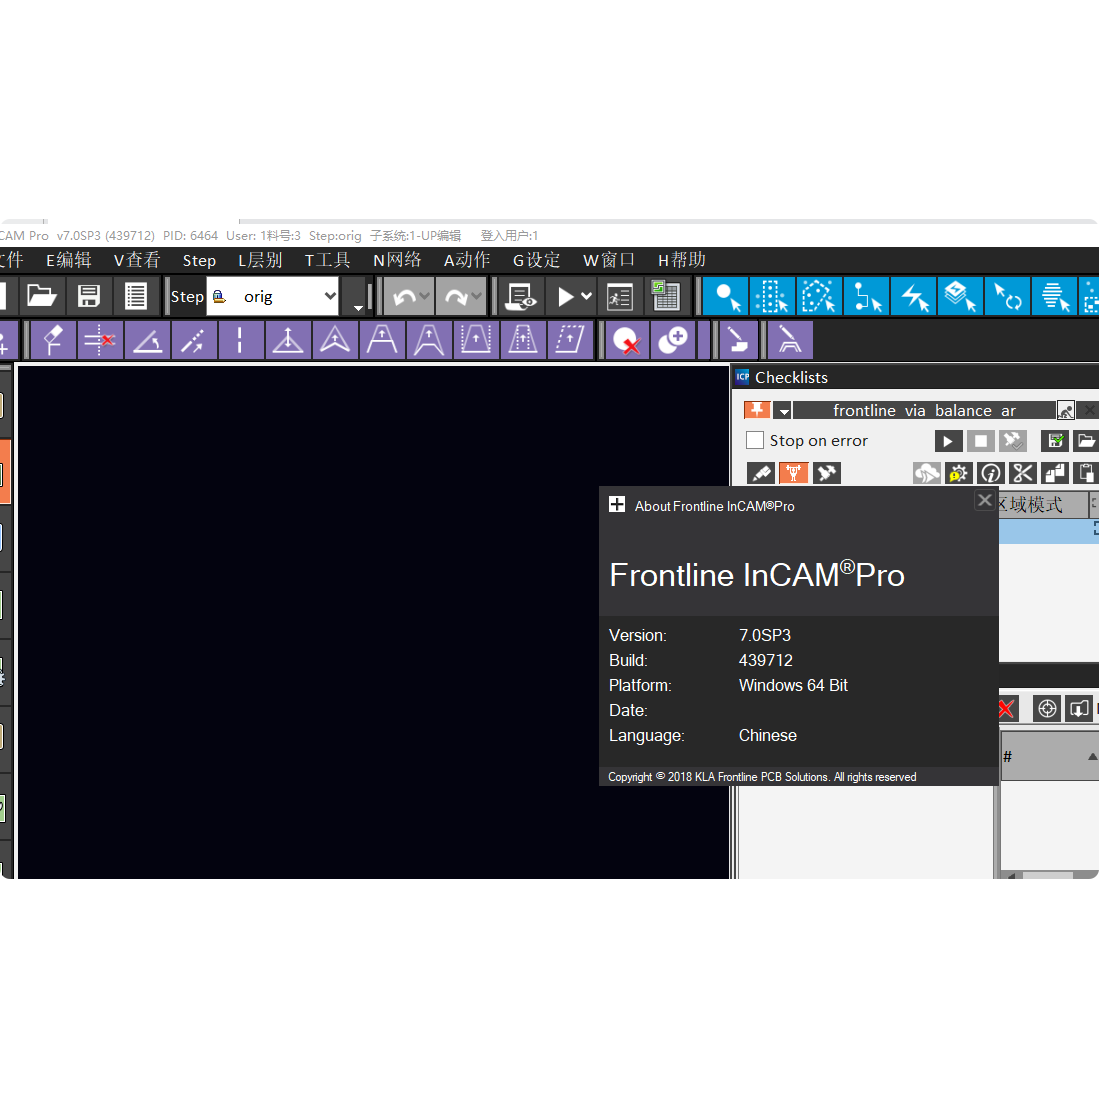Select the circle feature selection tool
Viewport: 1099px width, 1099px height.
tap(726, 296)
